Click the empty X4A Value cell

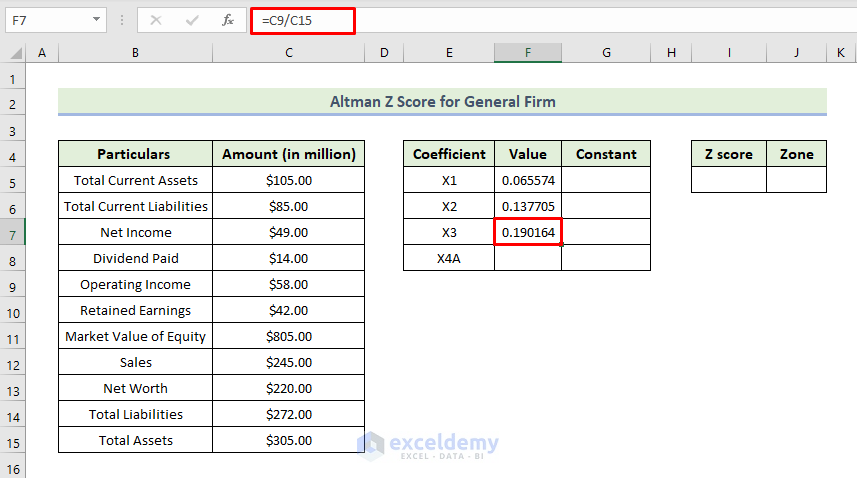point(528,258)
